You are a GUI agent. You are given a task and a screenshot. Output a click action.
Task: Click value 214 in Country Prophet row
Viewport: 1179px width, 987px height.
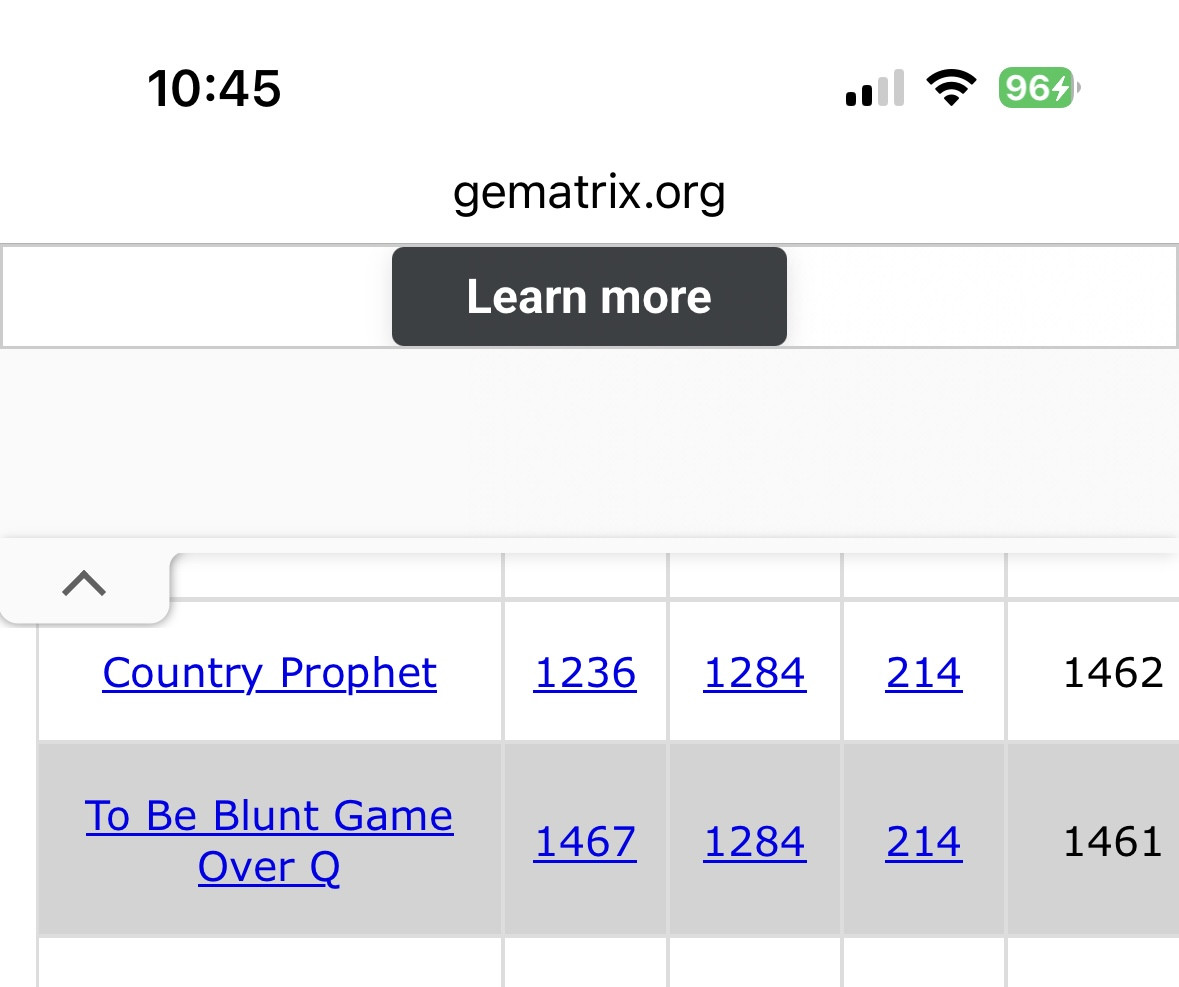923,673
